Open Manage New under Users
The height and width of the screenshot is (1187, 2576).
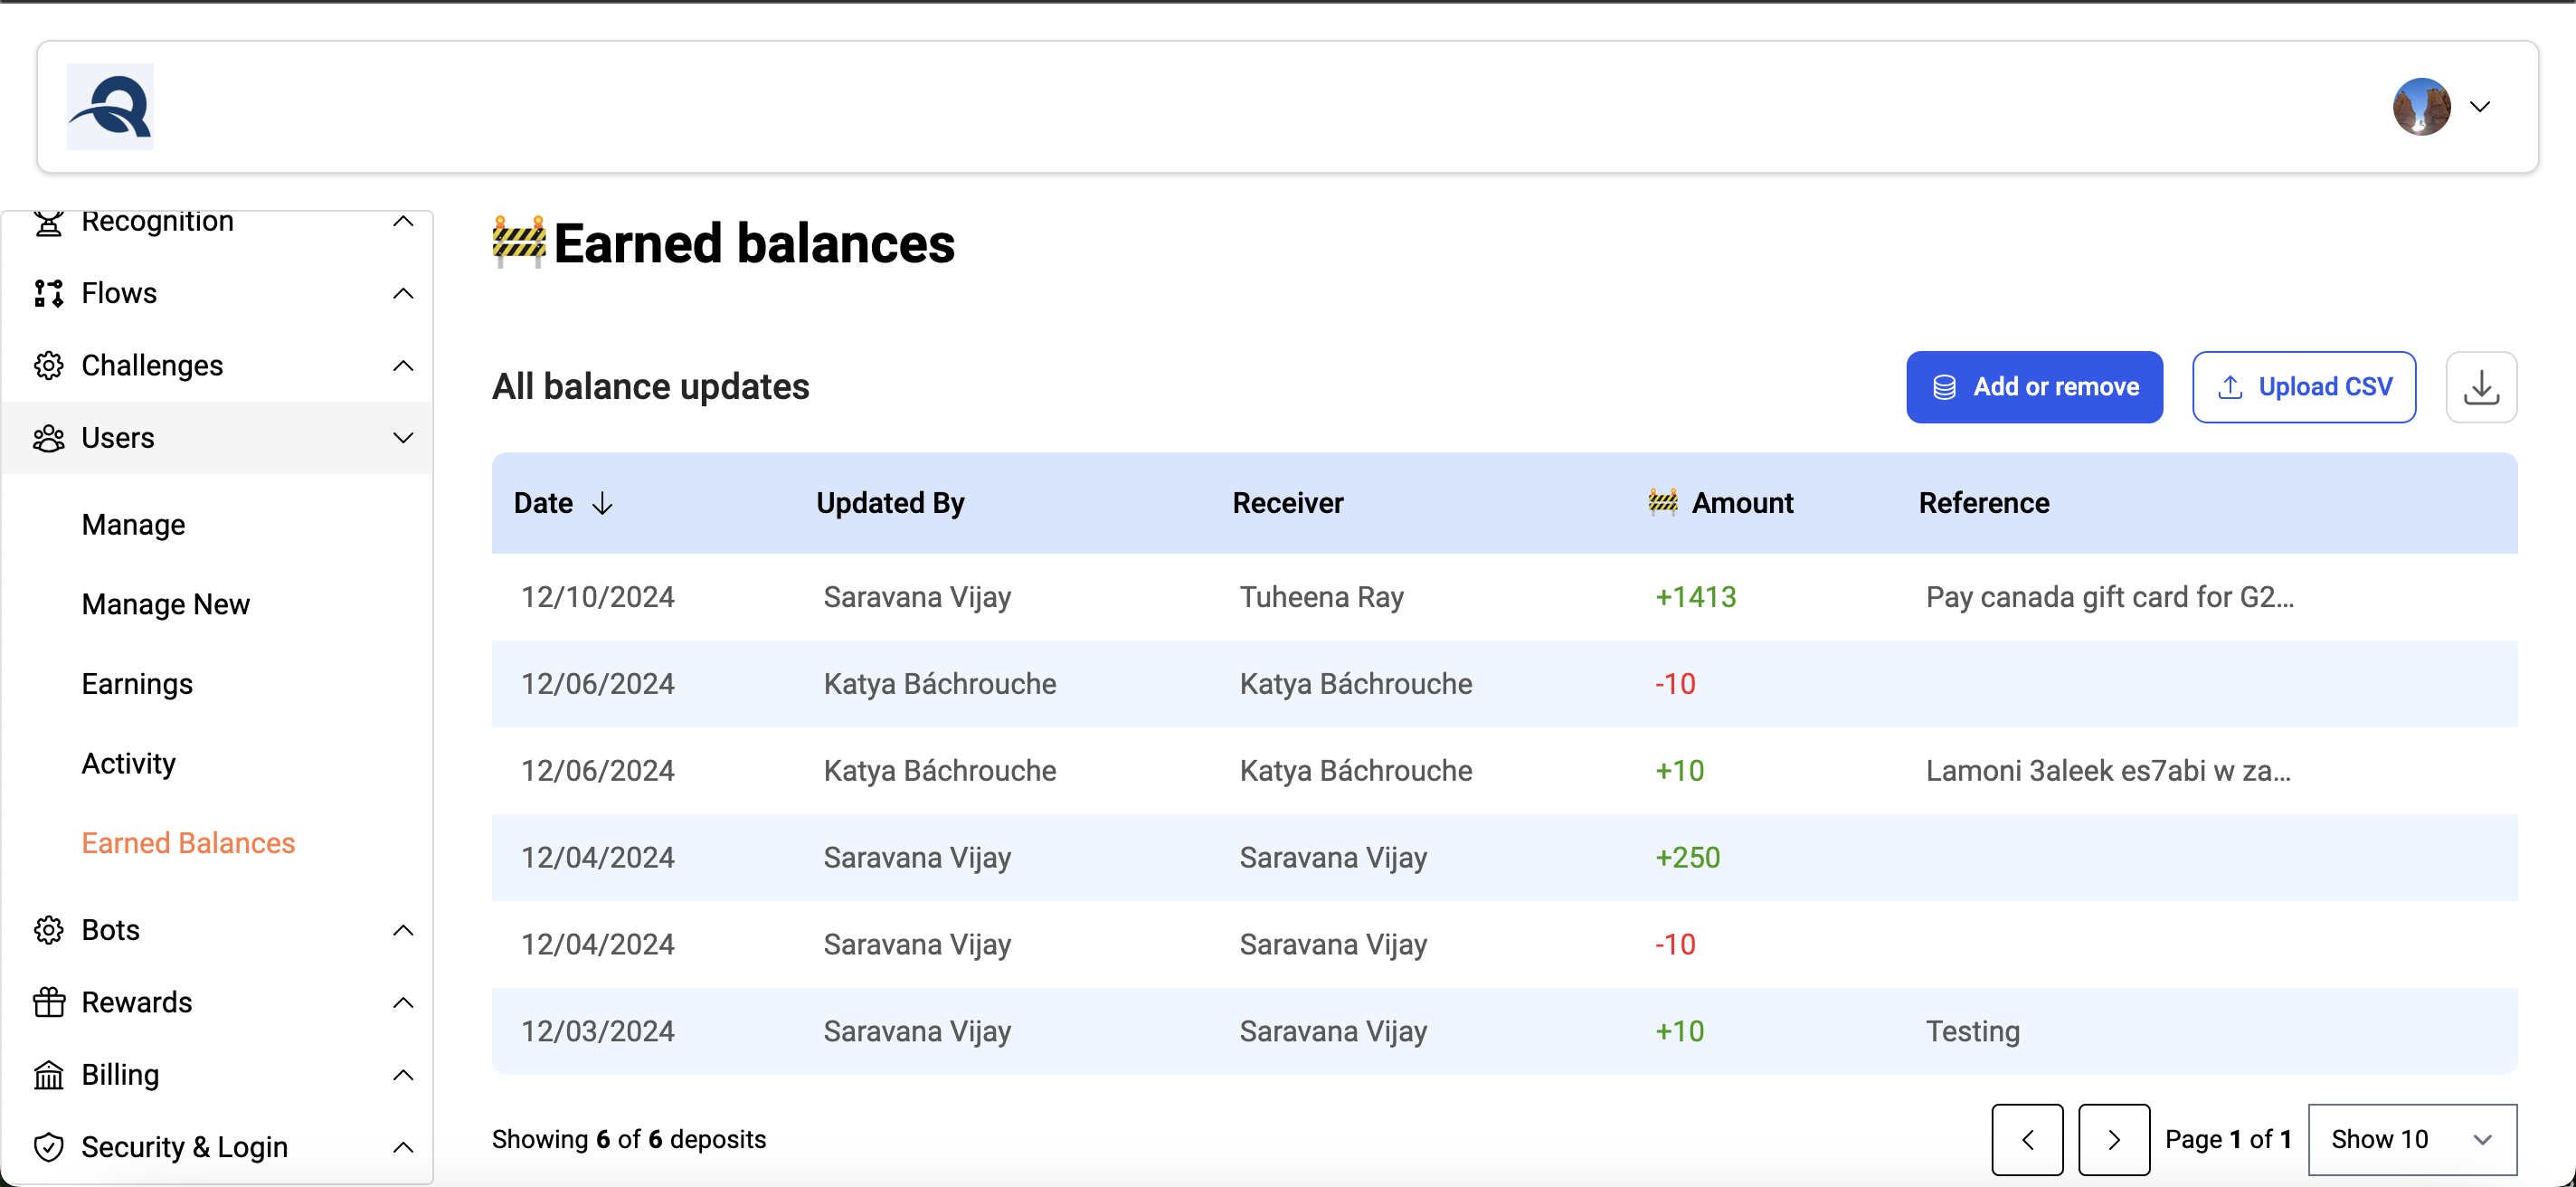(x=166, y=604)
